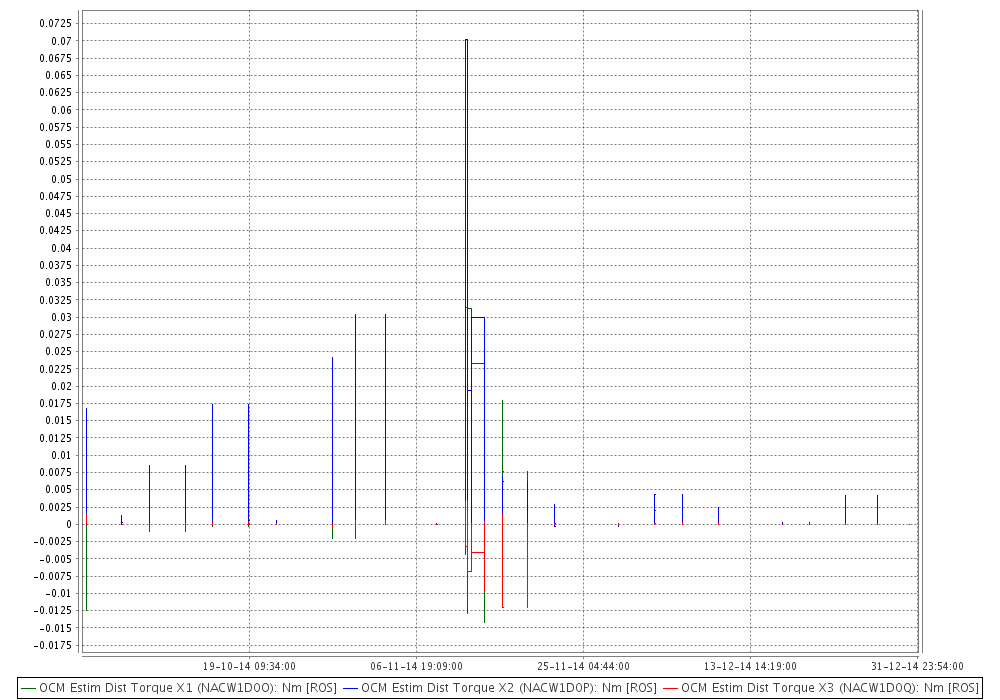Image resolution: width=1000 pixels, height=700 pixels.
Task: Click the -0.005 y-axis value label
Action: [x=55, y=558]
